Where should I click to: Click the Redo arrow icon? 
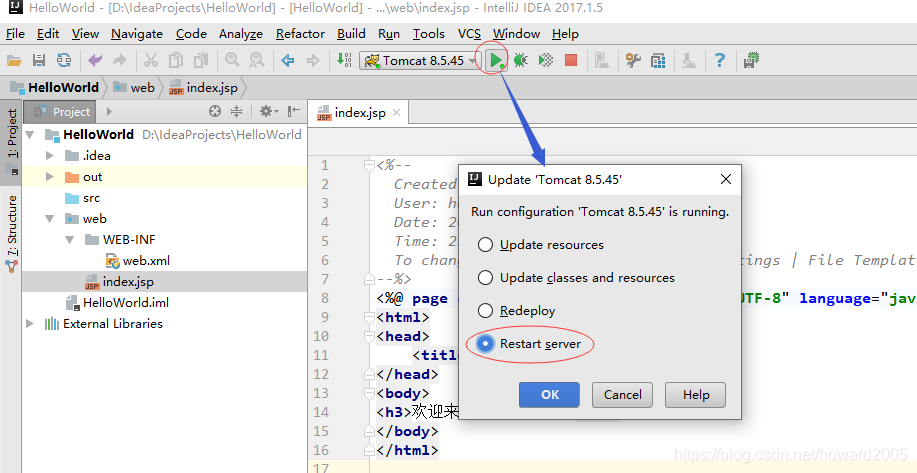pos(119,60)
